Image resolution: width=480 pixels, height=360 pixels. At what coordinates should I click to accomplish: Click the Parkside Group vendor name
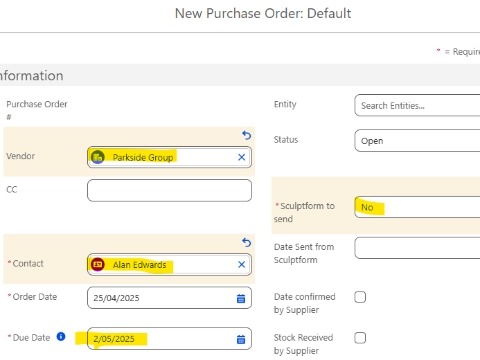click(143, 157)
